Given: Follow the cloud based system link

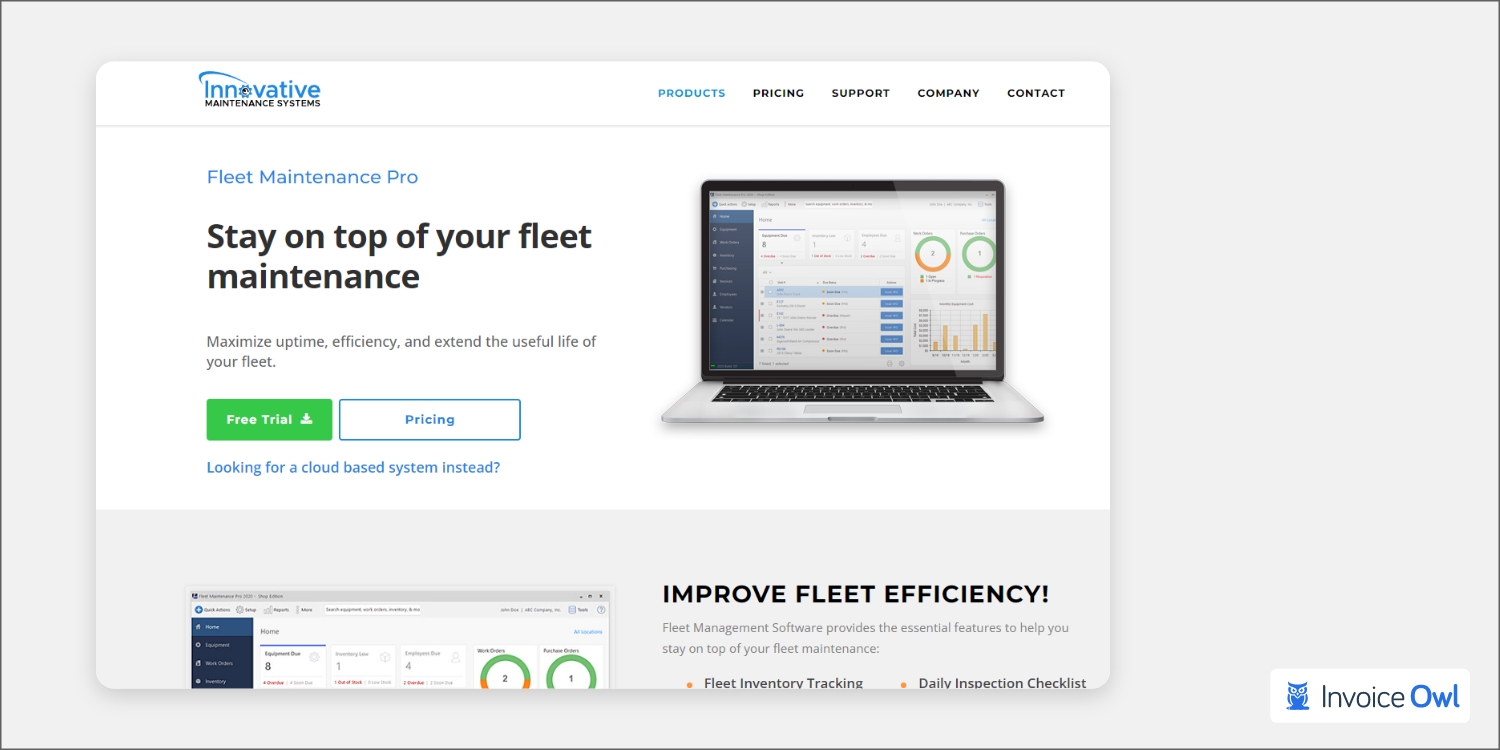Looking at the screenshot, I should point(353,467).
